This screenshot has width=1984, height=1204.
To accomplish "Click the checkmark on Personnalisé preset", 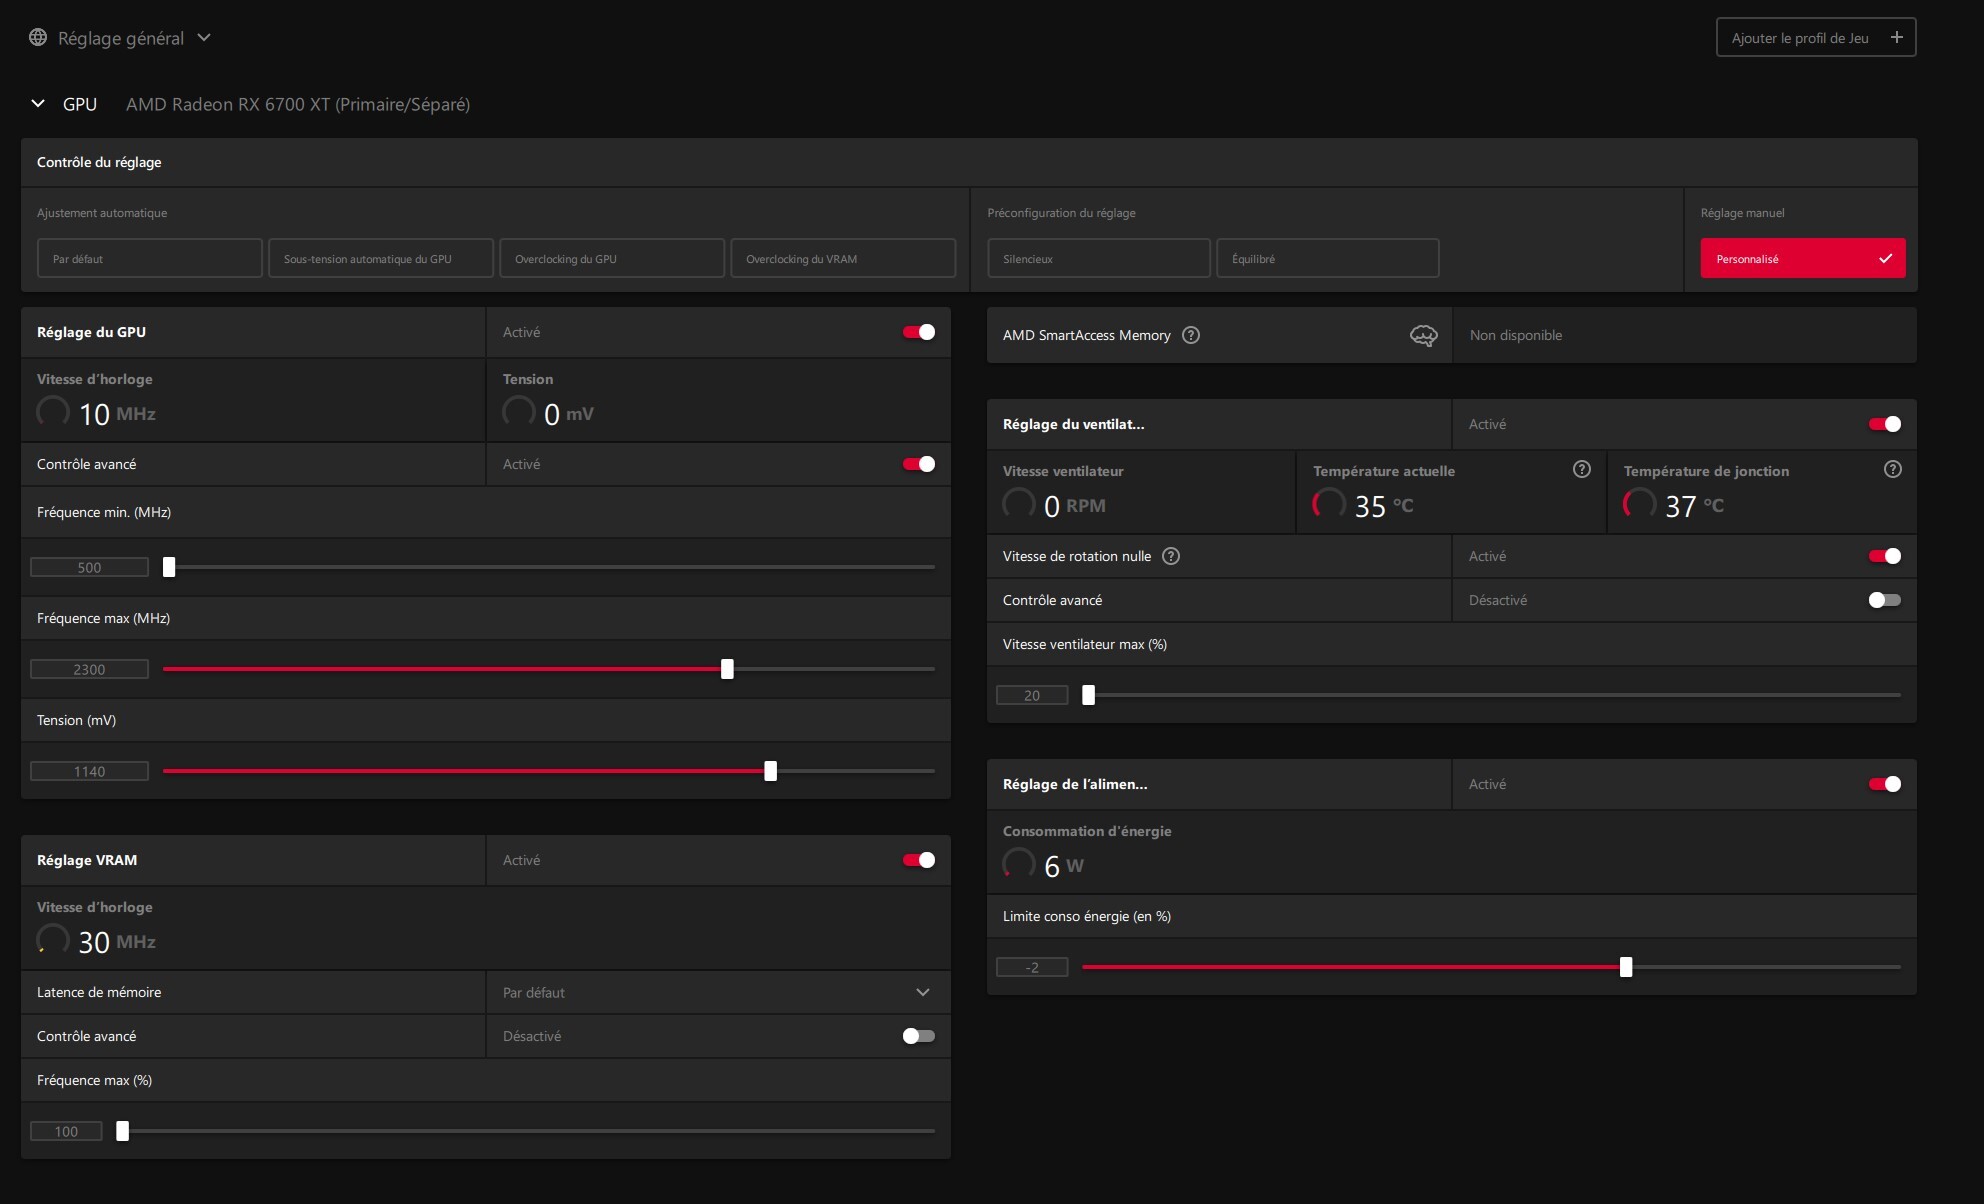I will pos(1885,259).
